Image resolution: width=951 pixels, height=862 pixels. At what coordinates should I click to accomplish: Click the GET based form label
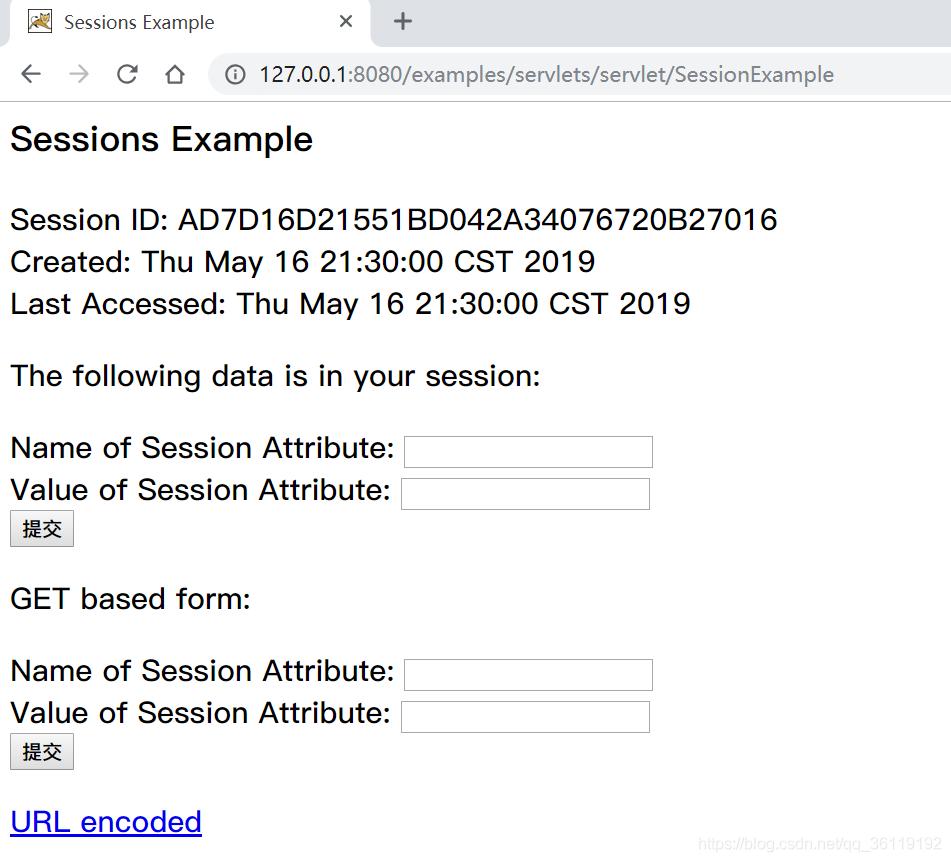(x=130, y=599)
